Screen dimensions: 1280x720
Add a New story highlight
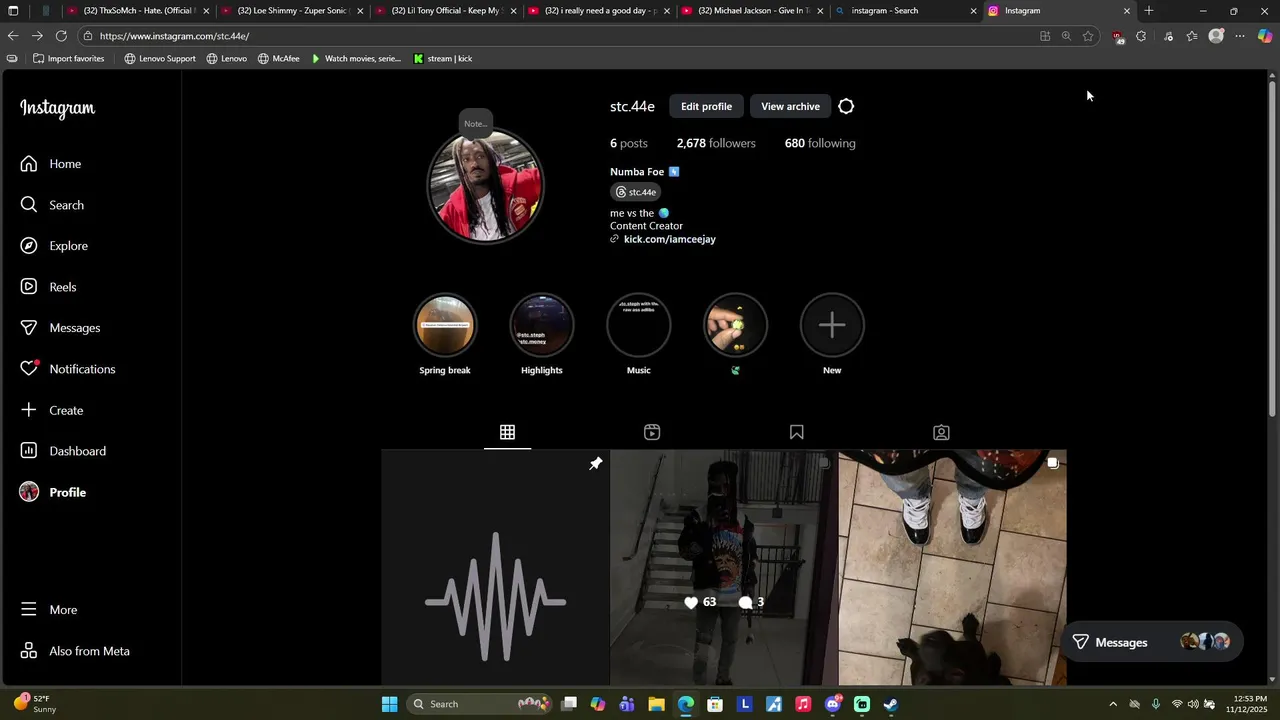[x=832, y=325]
